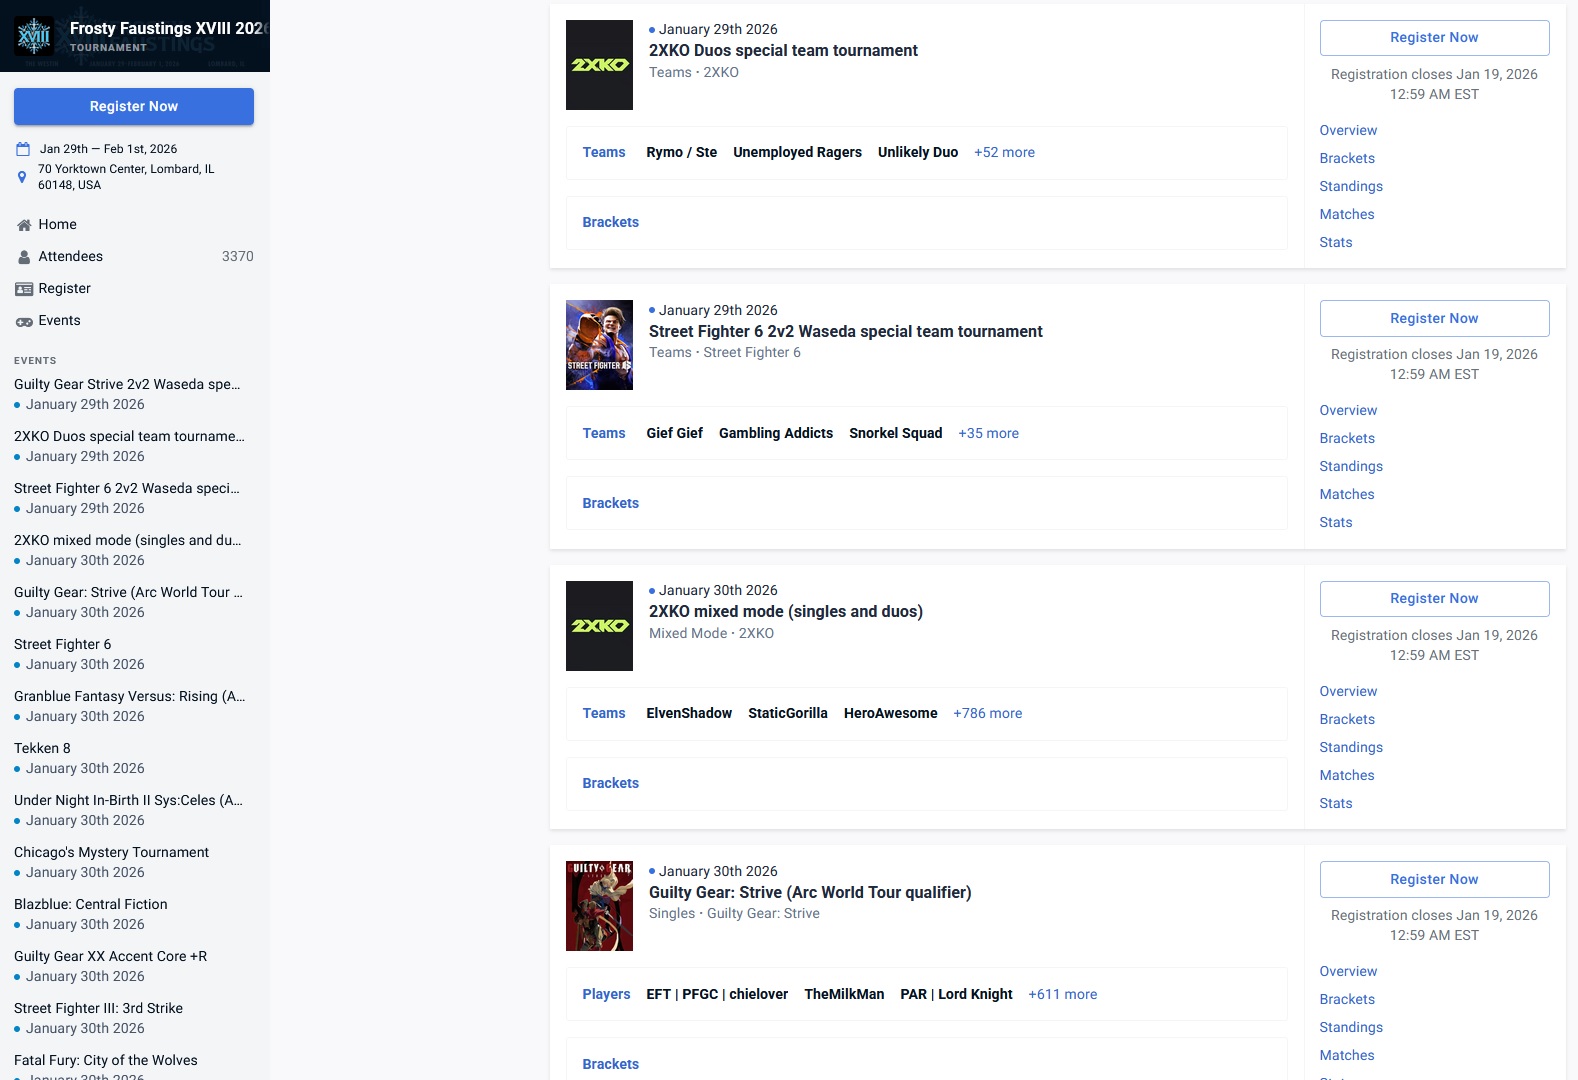Open the 2XKO Duos special team tournament title
This screenshot has height=1080, width=1578.
[x=783, y=51]
